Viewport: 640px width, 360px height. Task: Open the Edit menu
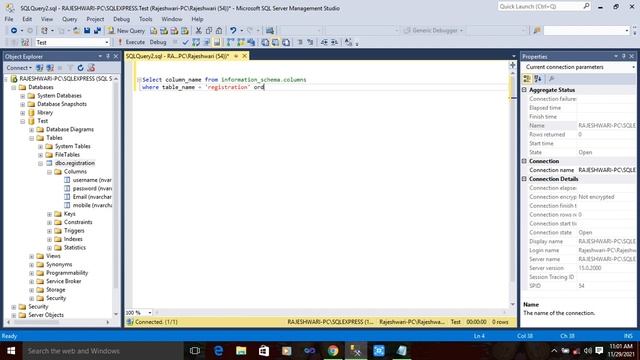pos(27,19)
